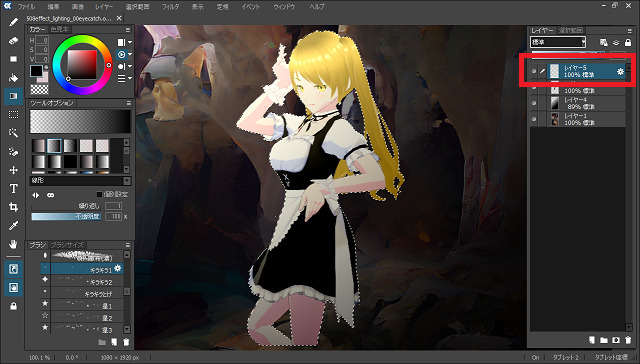Adjust the gradient opacity slider
Image resolution: width=640 pixels, height=364 pixels.
pyautogui.click(x=66, y=216)
